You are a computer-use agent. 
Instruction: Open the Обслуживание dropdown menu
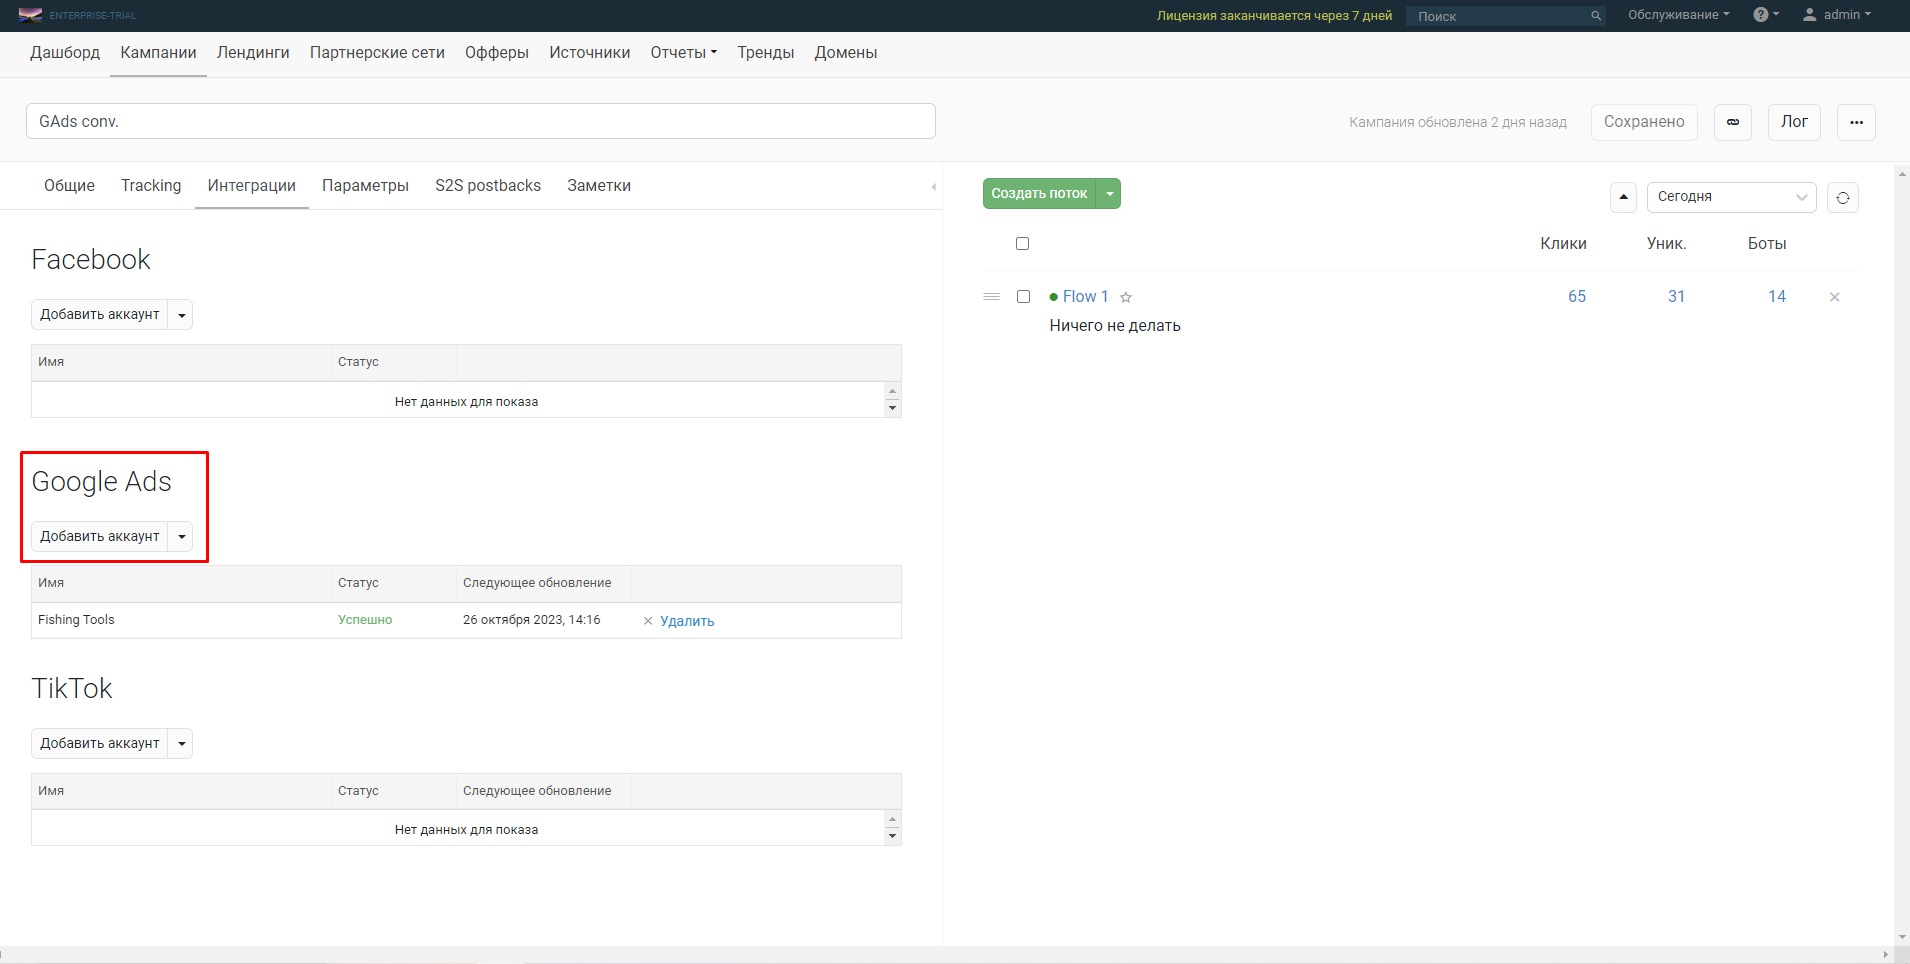pyautogui.click(x=1678, y=15)
